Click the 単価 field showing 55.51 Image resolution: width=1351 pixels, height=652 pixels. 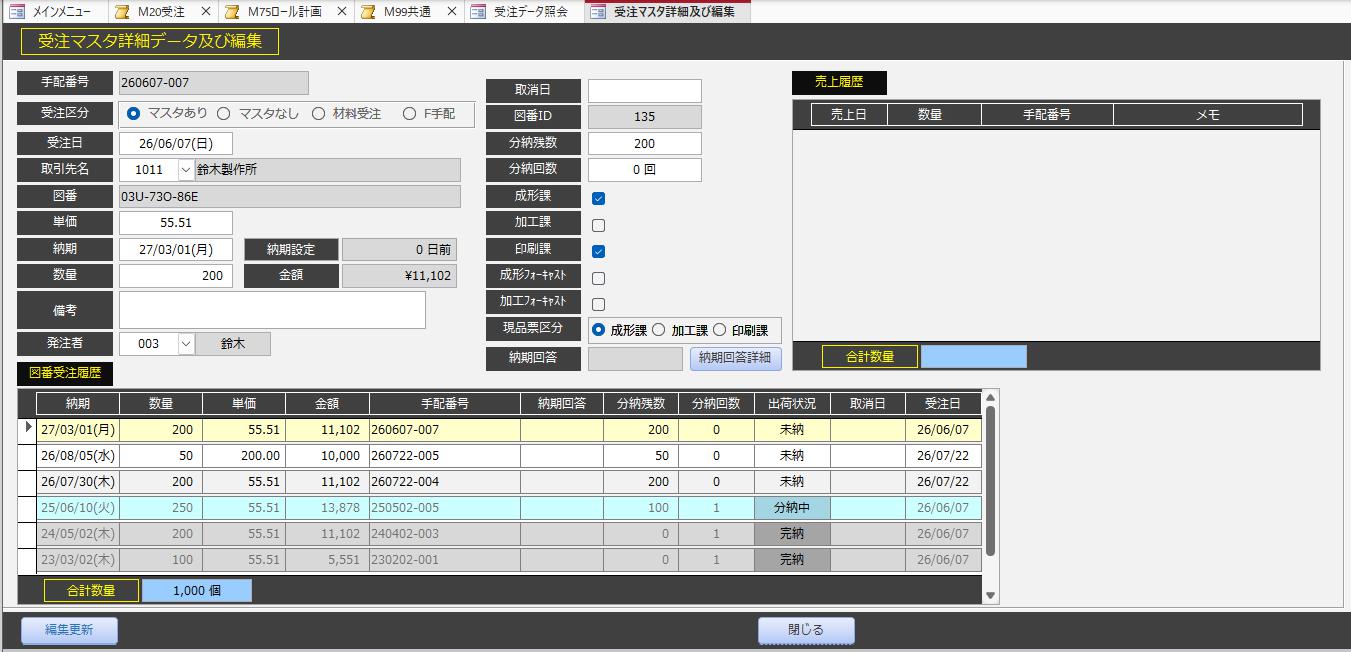tap(176, 223)
